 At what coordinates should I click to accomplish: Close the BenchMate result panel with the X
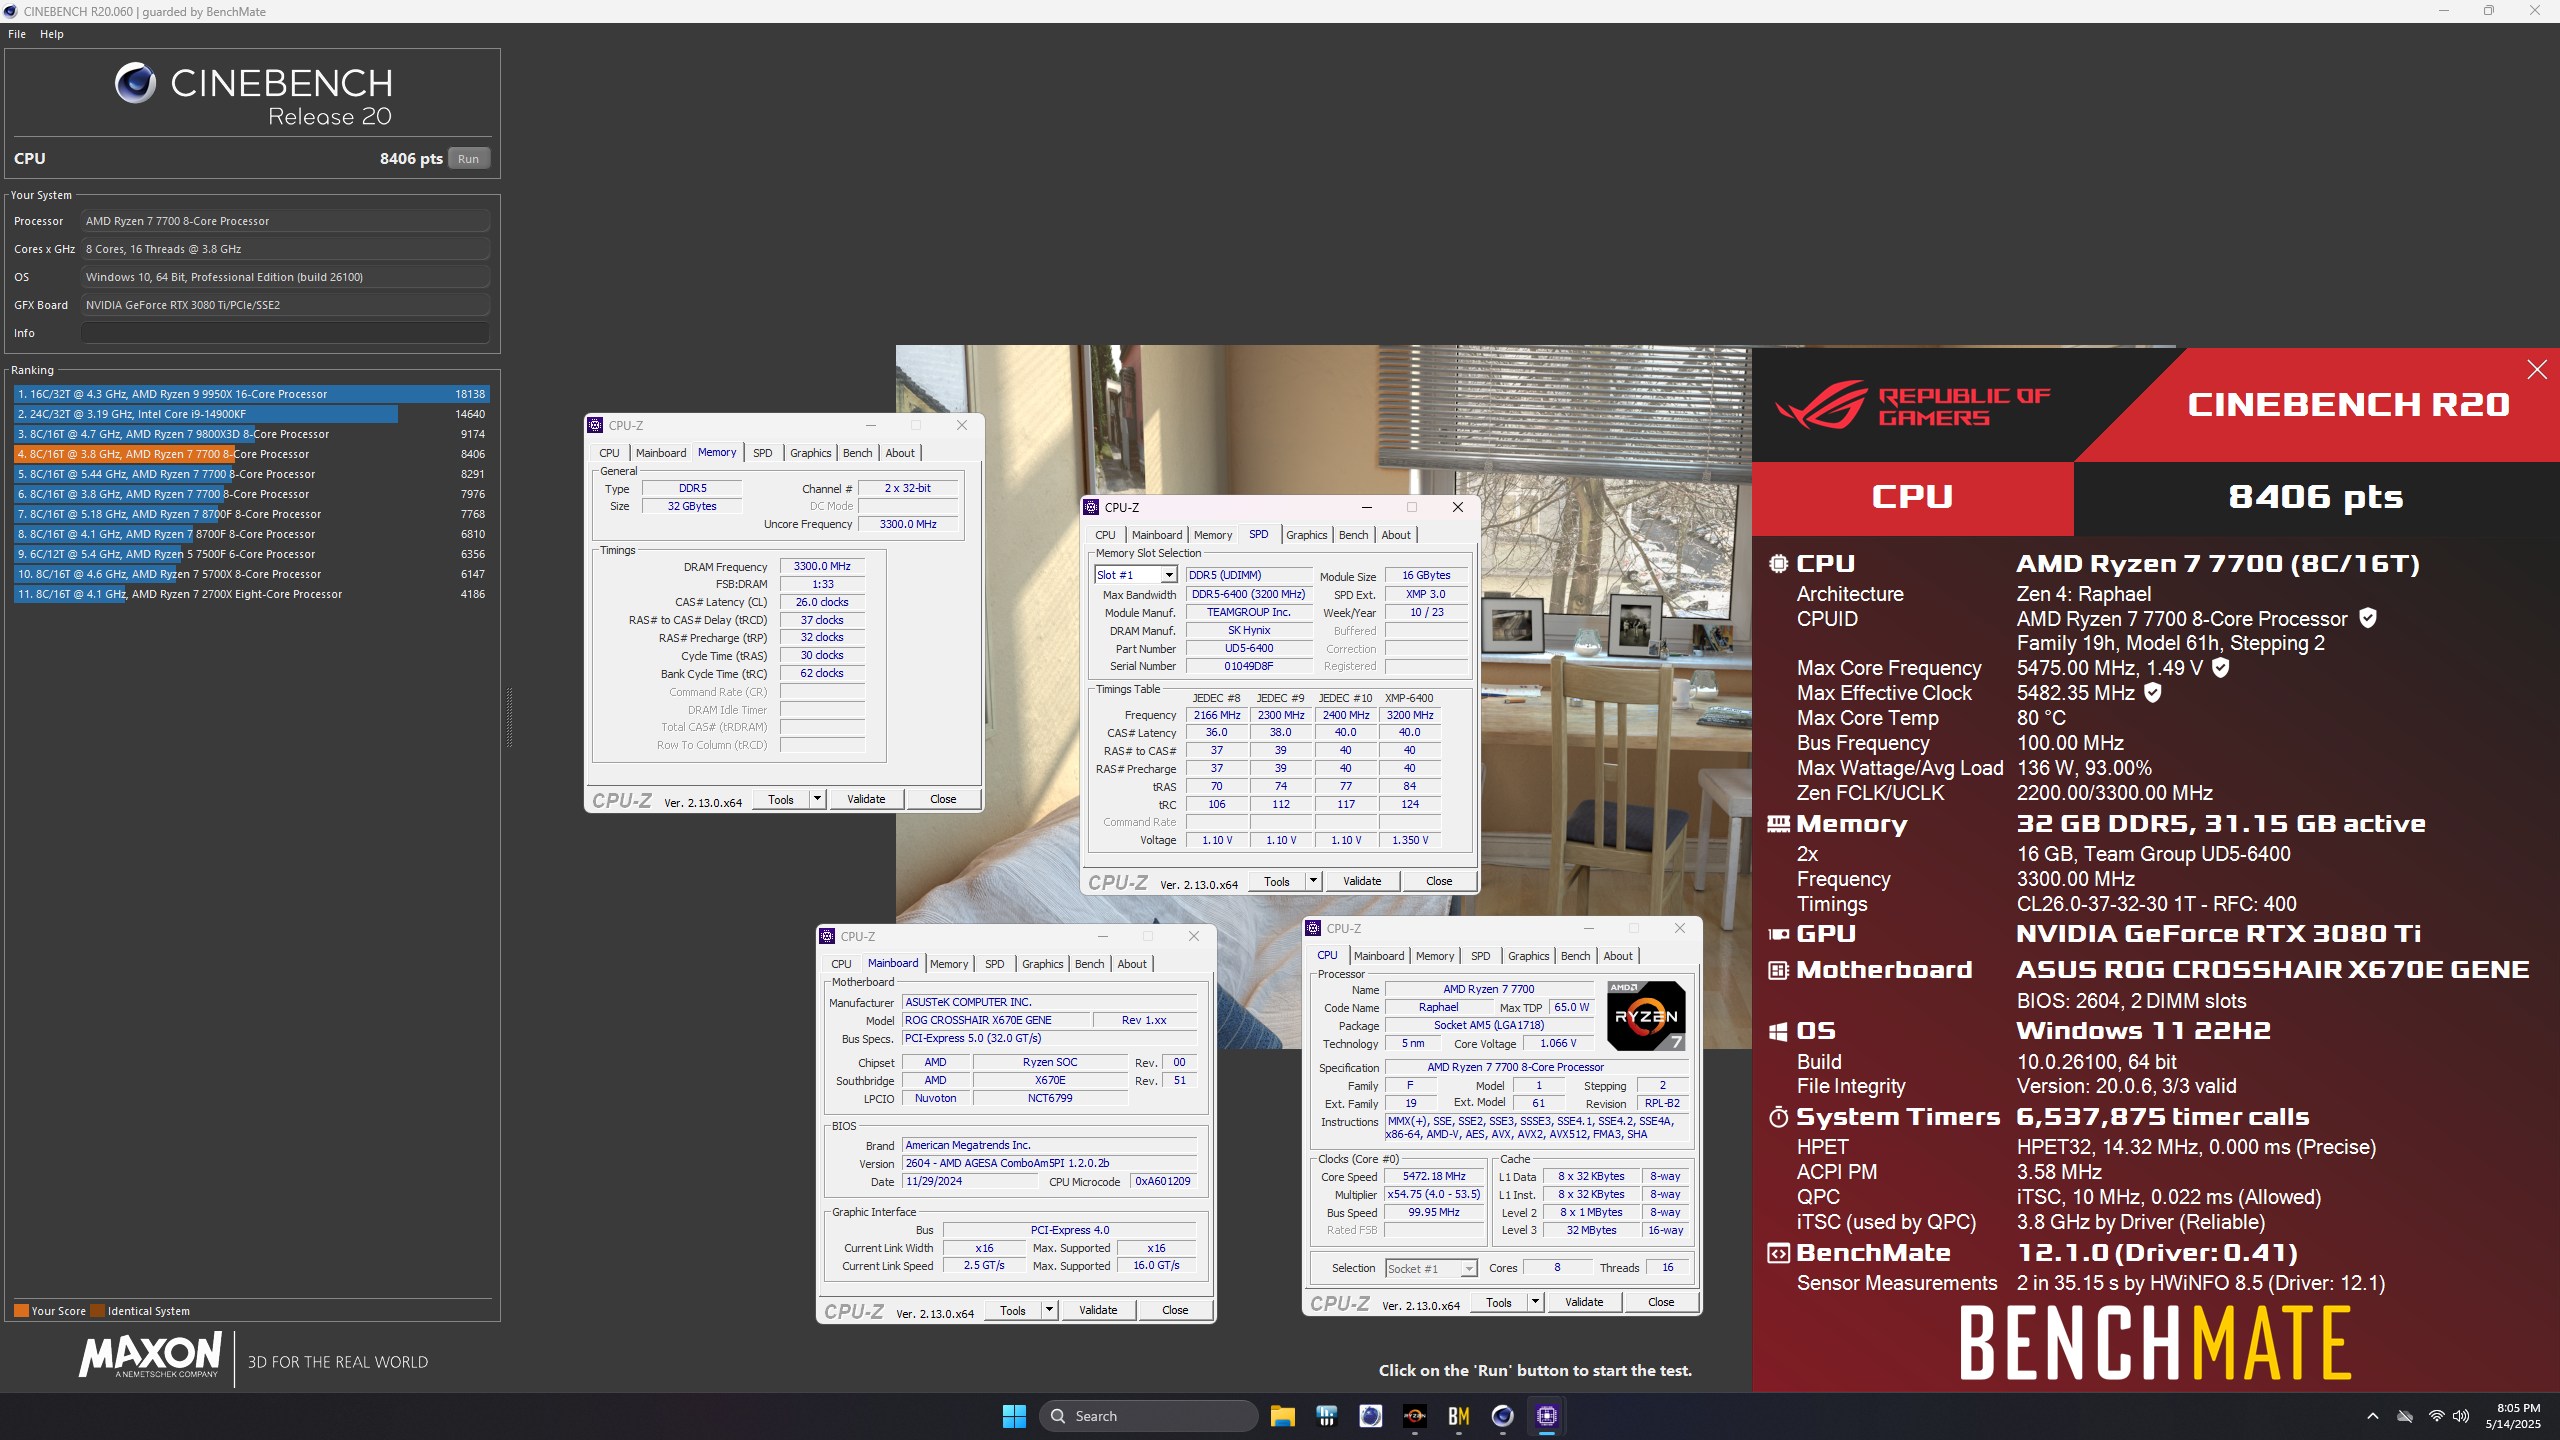click(x=2537, y=370)
